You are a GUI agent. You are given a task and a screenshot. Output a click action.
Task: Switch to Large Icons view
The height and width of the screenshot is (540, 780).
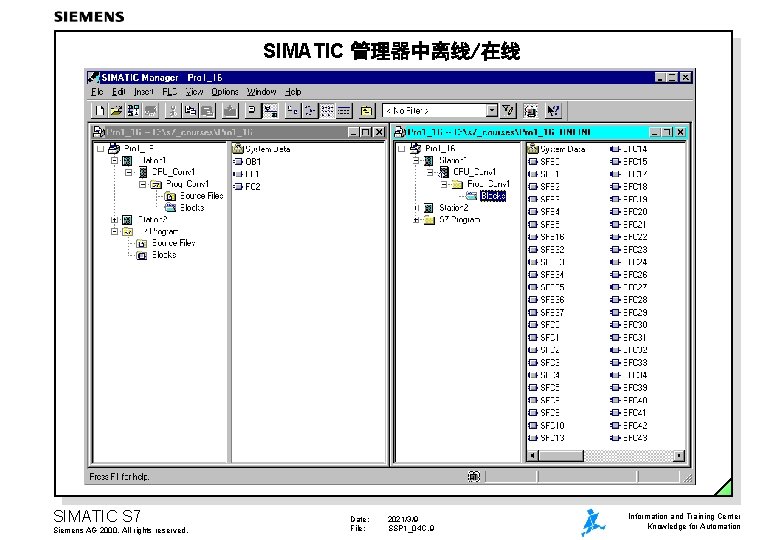point(292,110)
